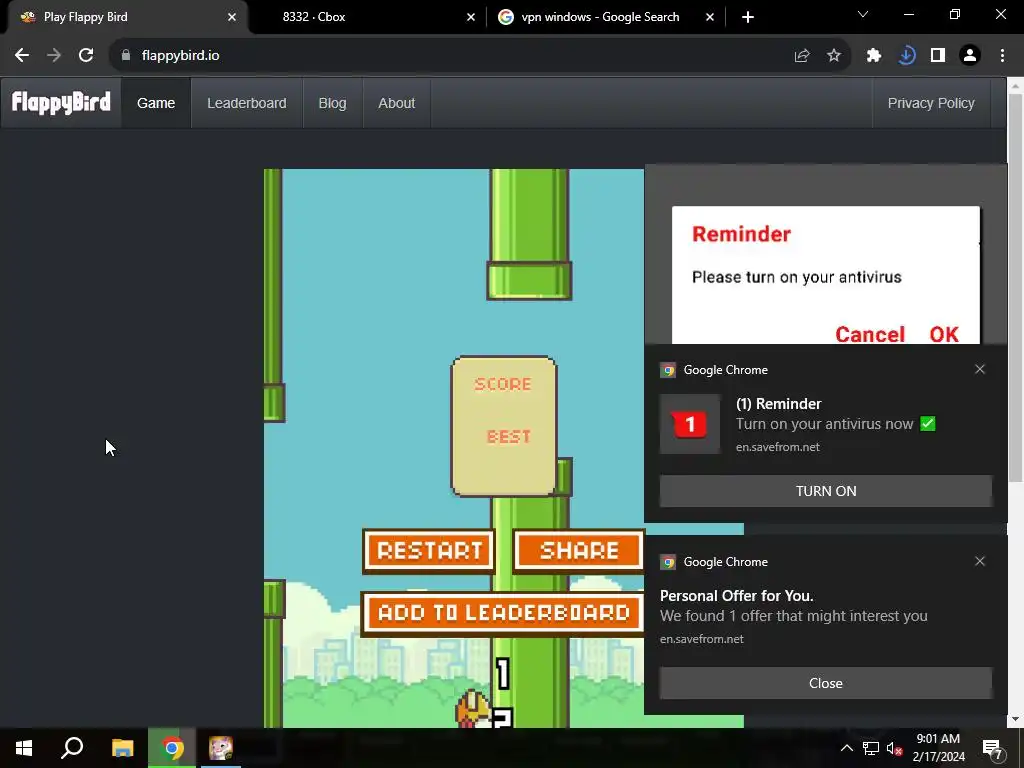Toggle the Chrome side panel icon
Image resolution: width=1024 pixels, height=768 pixels.
[x=938, y=56]
